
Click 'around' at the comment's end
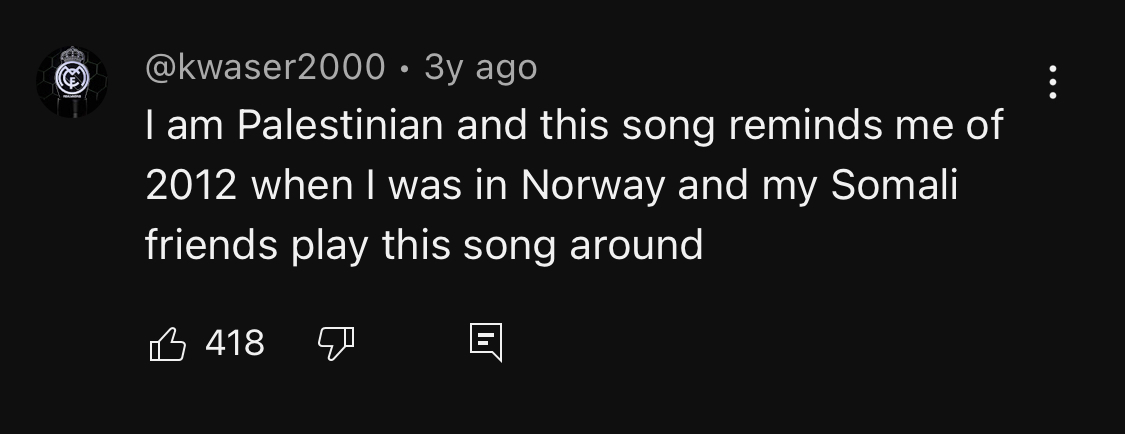point(636,245)
